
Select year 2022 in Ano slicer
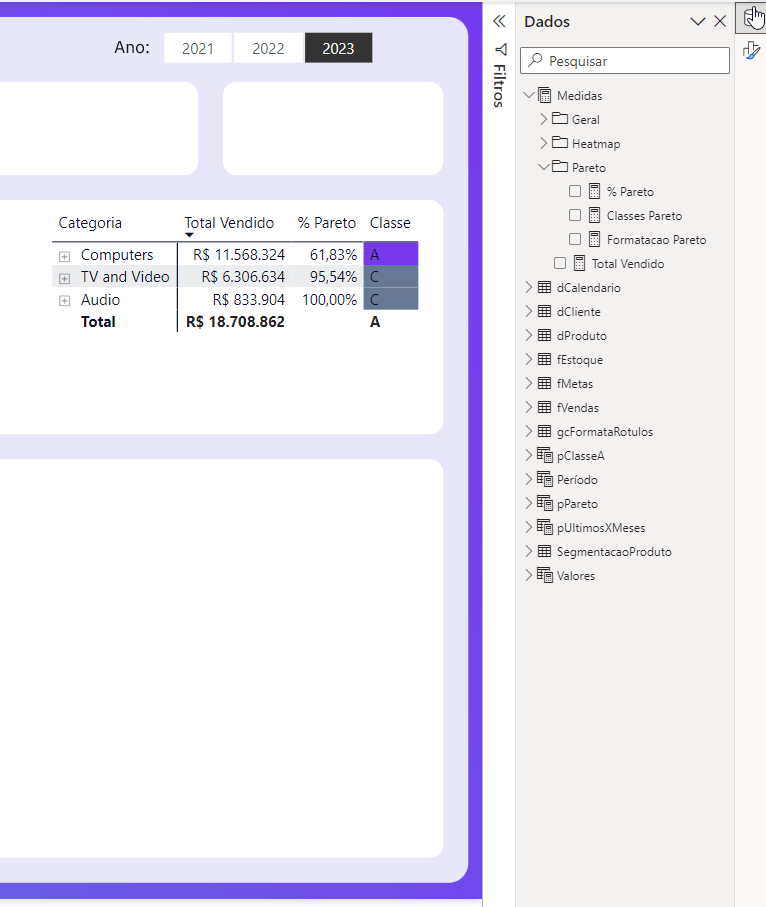click(268, 48)
